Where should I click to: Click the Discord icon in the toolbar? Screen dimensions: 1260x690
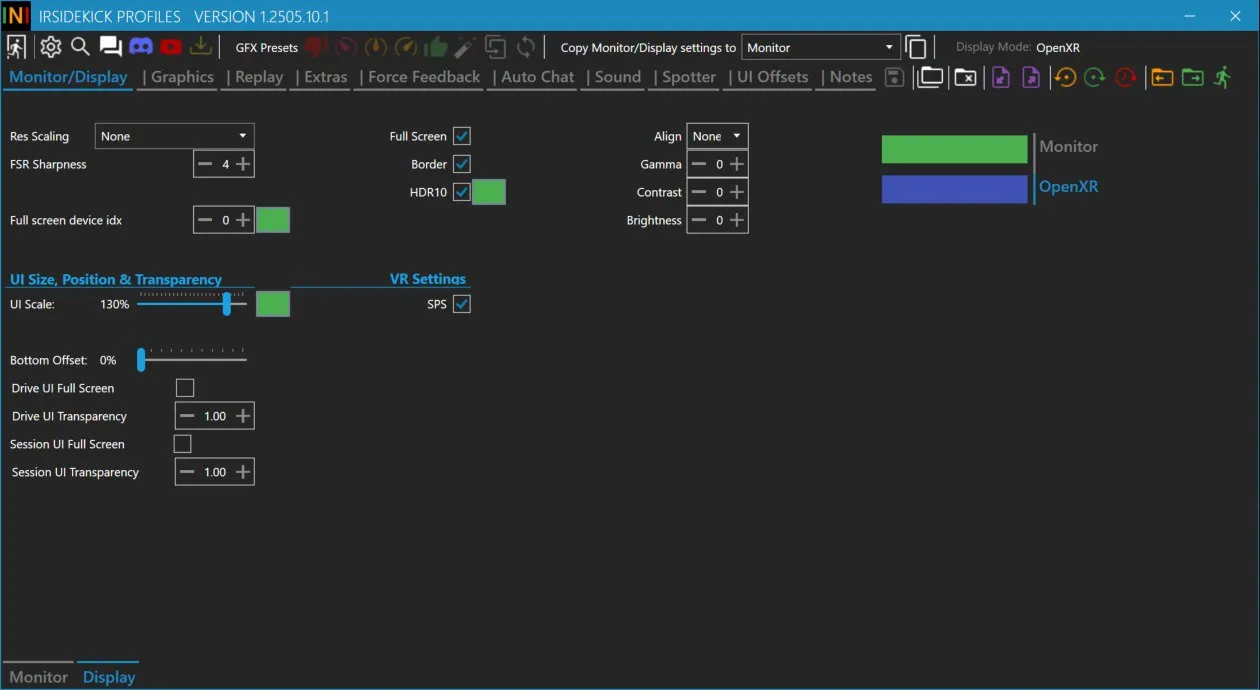click(x=141, y=46)
